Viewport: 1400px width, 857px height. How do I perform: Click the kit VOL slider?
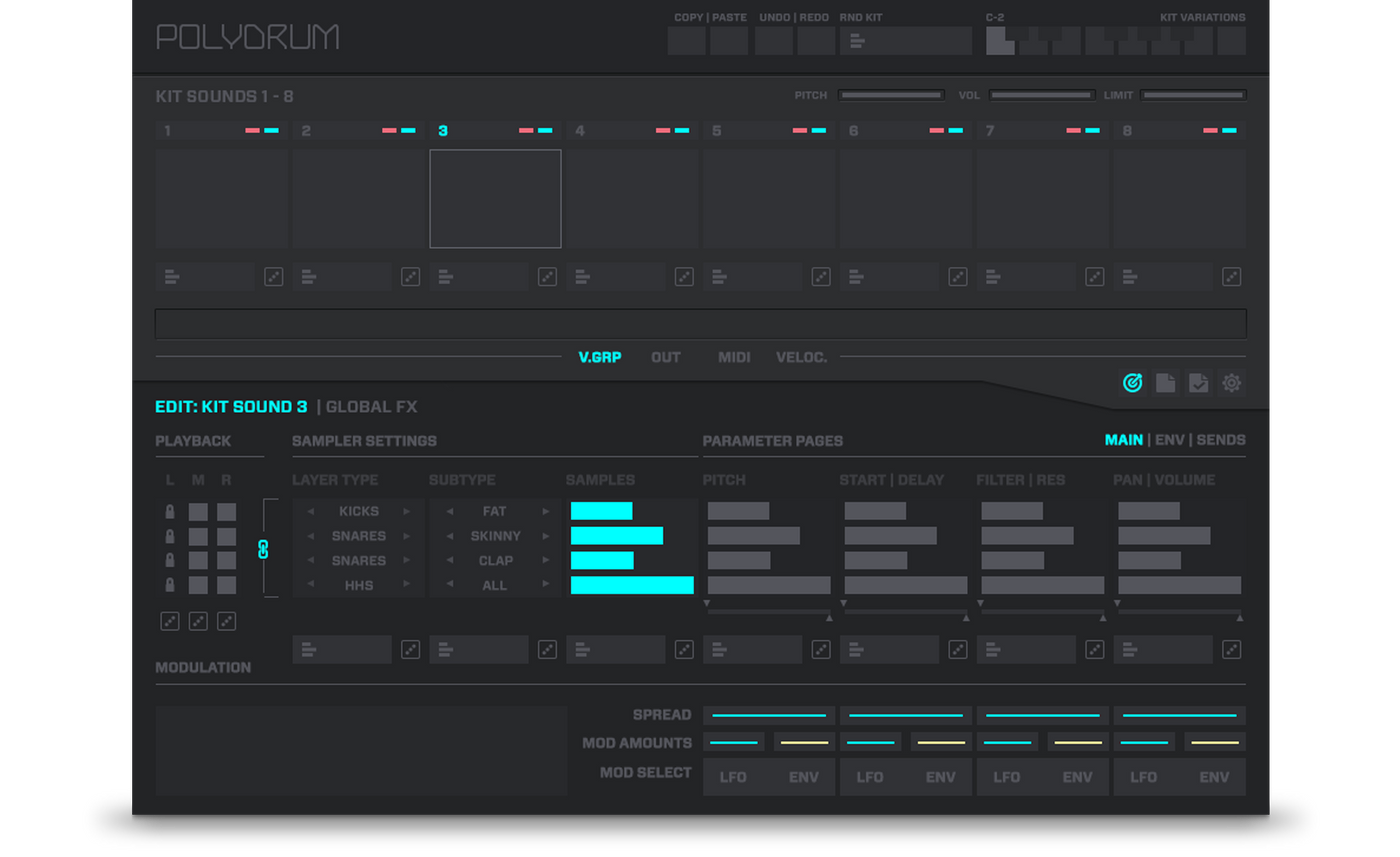(1042, 95)
